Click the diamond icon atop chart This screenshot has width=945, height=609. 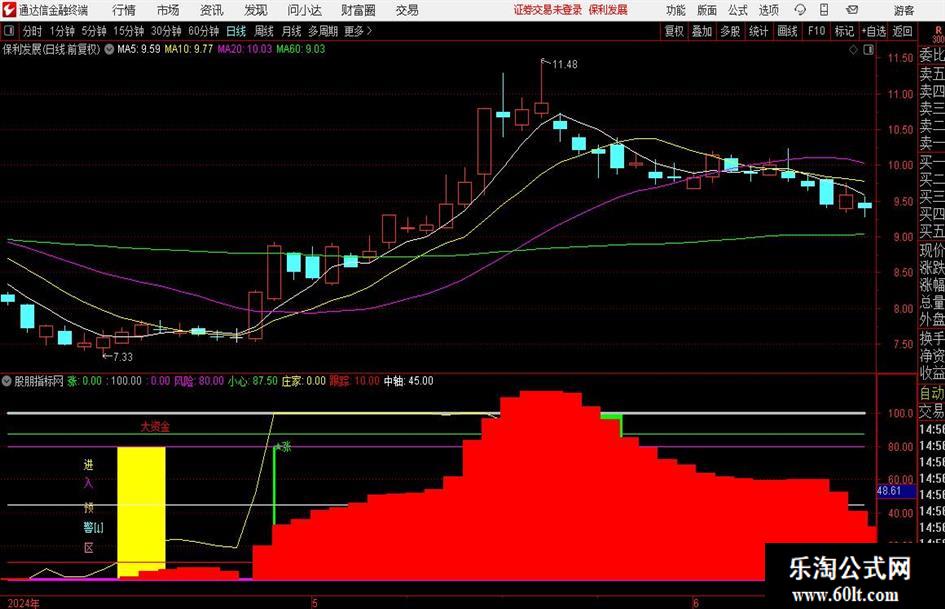pos(853,50)
